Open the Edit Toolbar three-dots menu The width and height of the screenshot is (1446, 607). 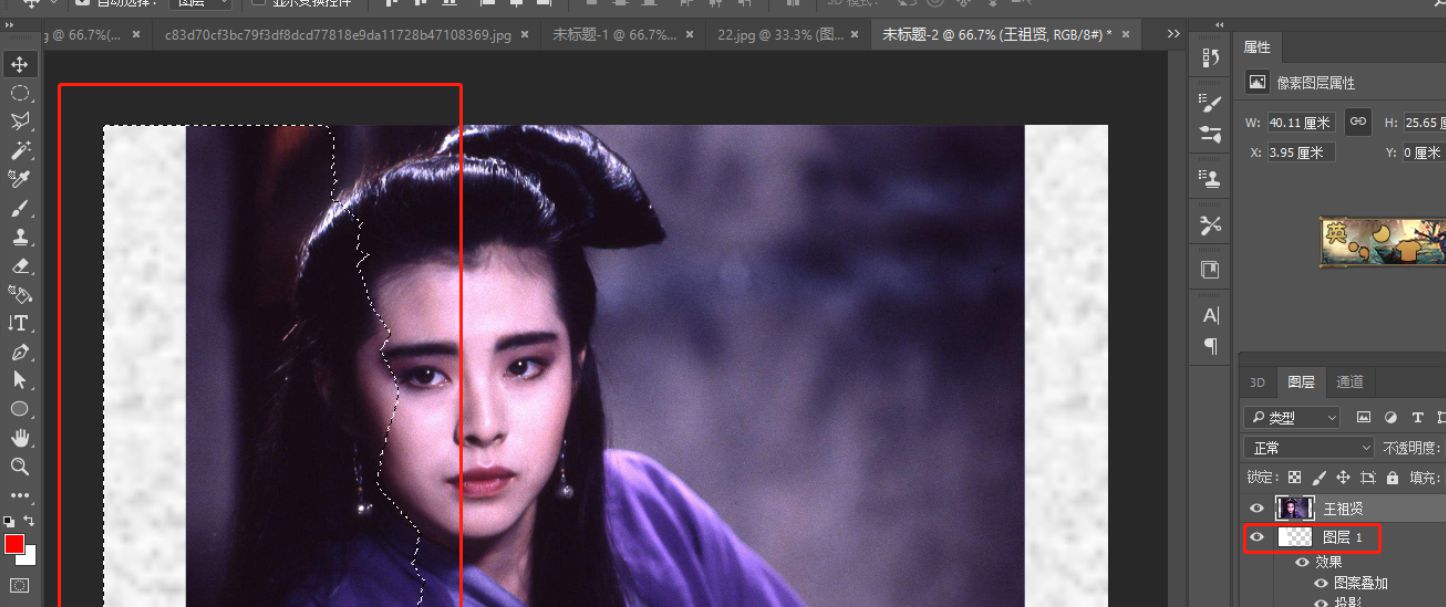[x=19, y=495]
